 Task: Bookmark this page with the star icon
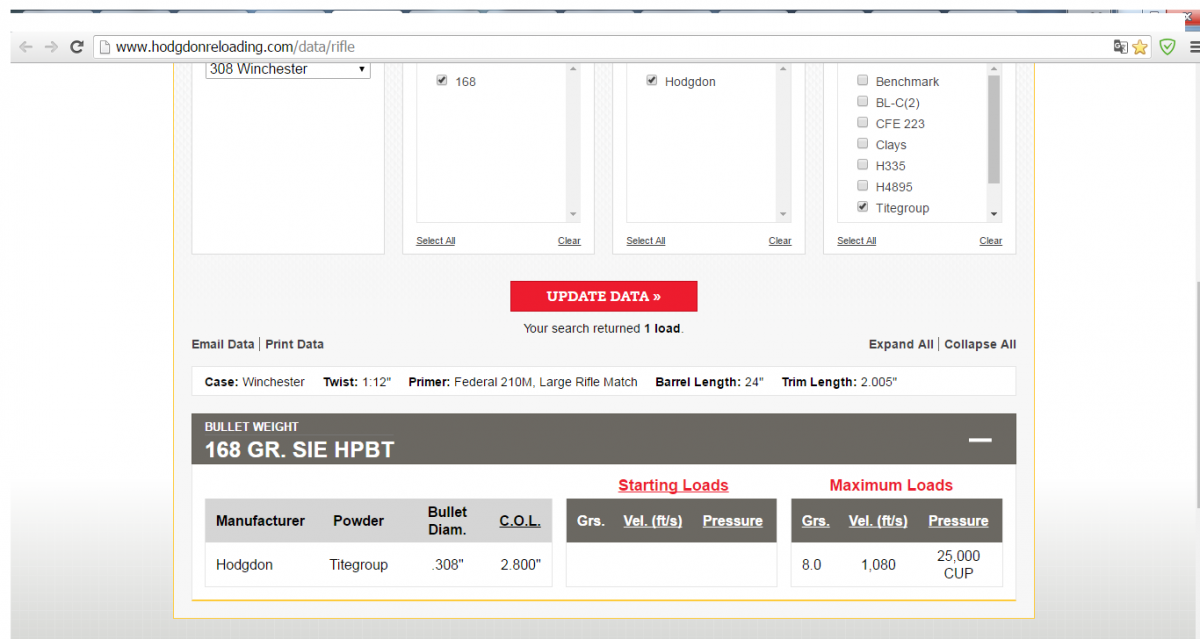point(1140,47)
